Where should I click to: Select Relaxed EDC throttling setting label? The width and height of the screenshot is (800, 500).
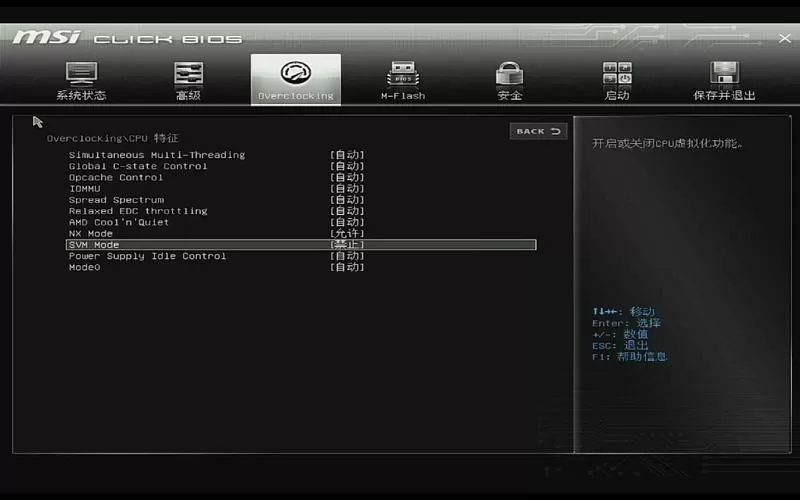[x=138, y=211]
